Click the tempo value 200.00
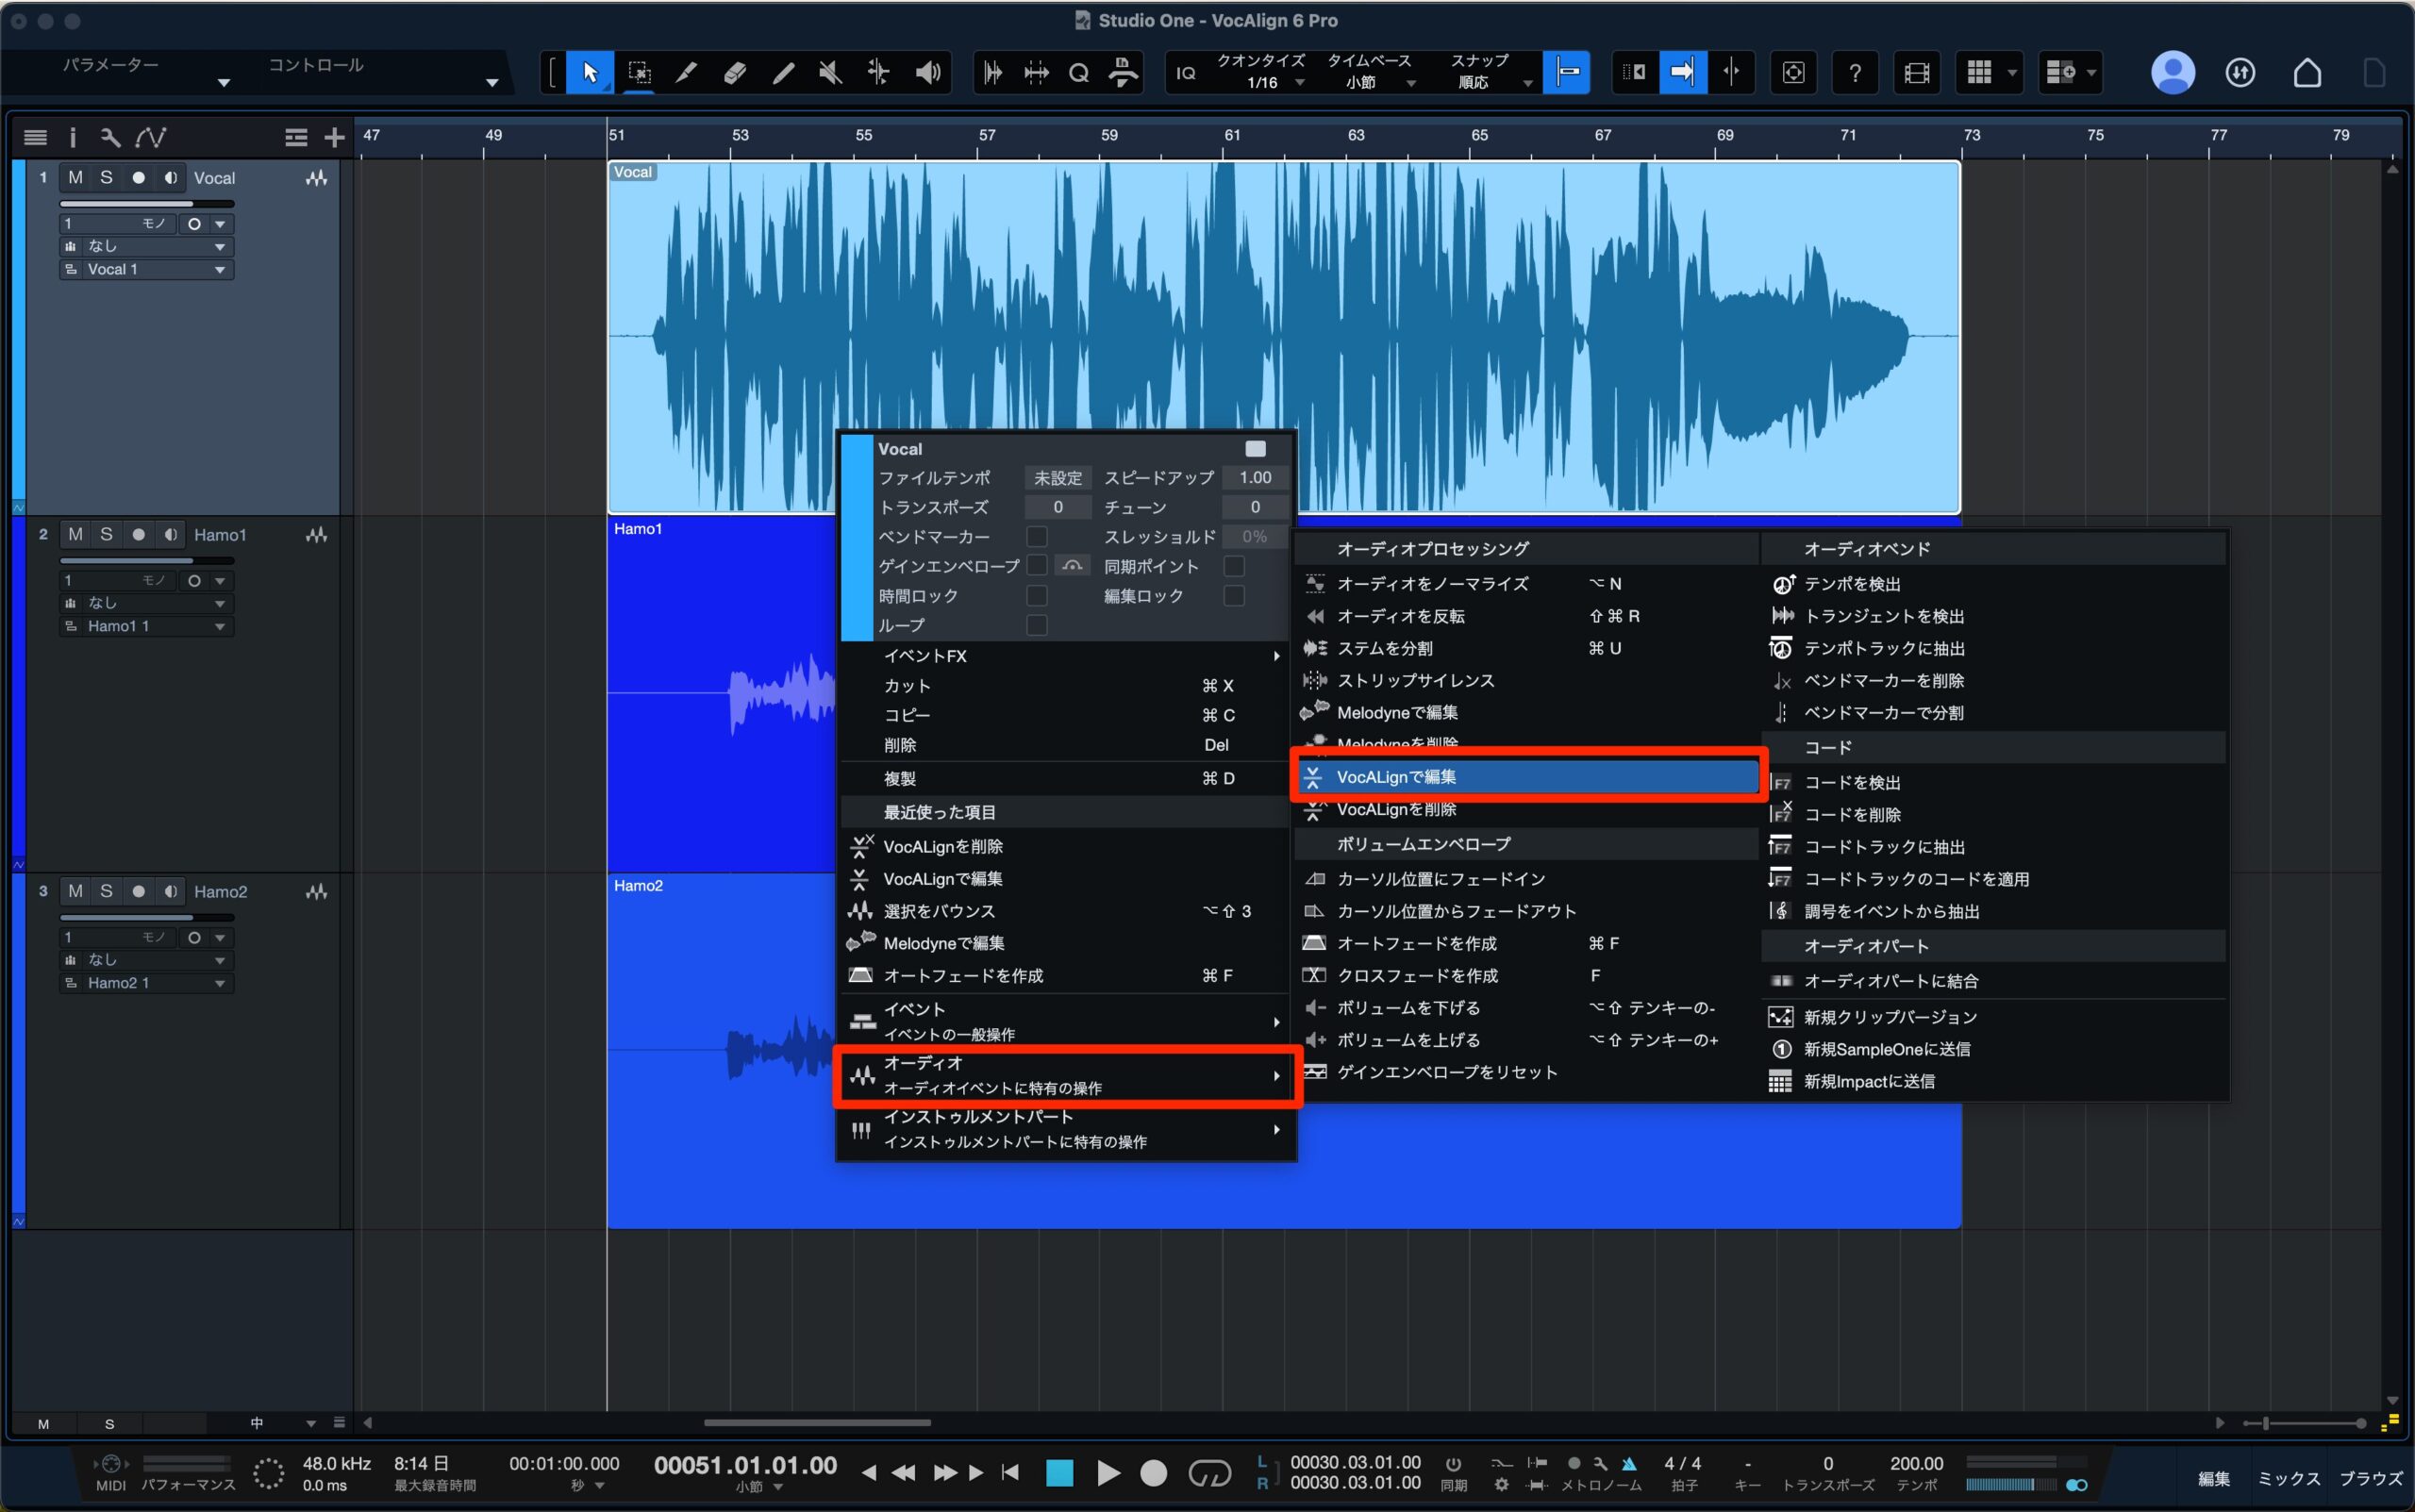 1916,1463
